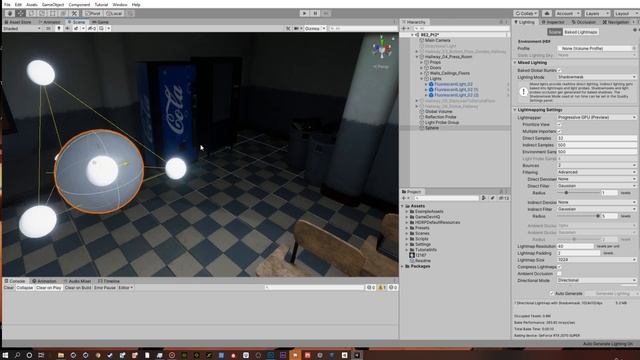Toggle scene grid visibility icon

tap(102, 29)
